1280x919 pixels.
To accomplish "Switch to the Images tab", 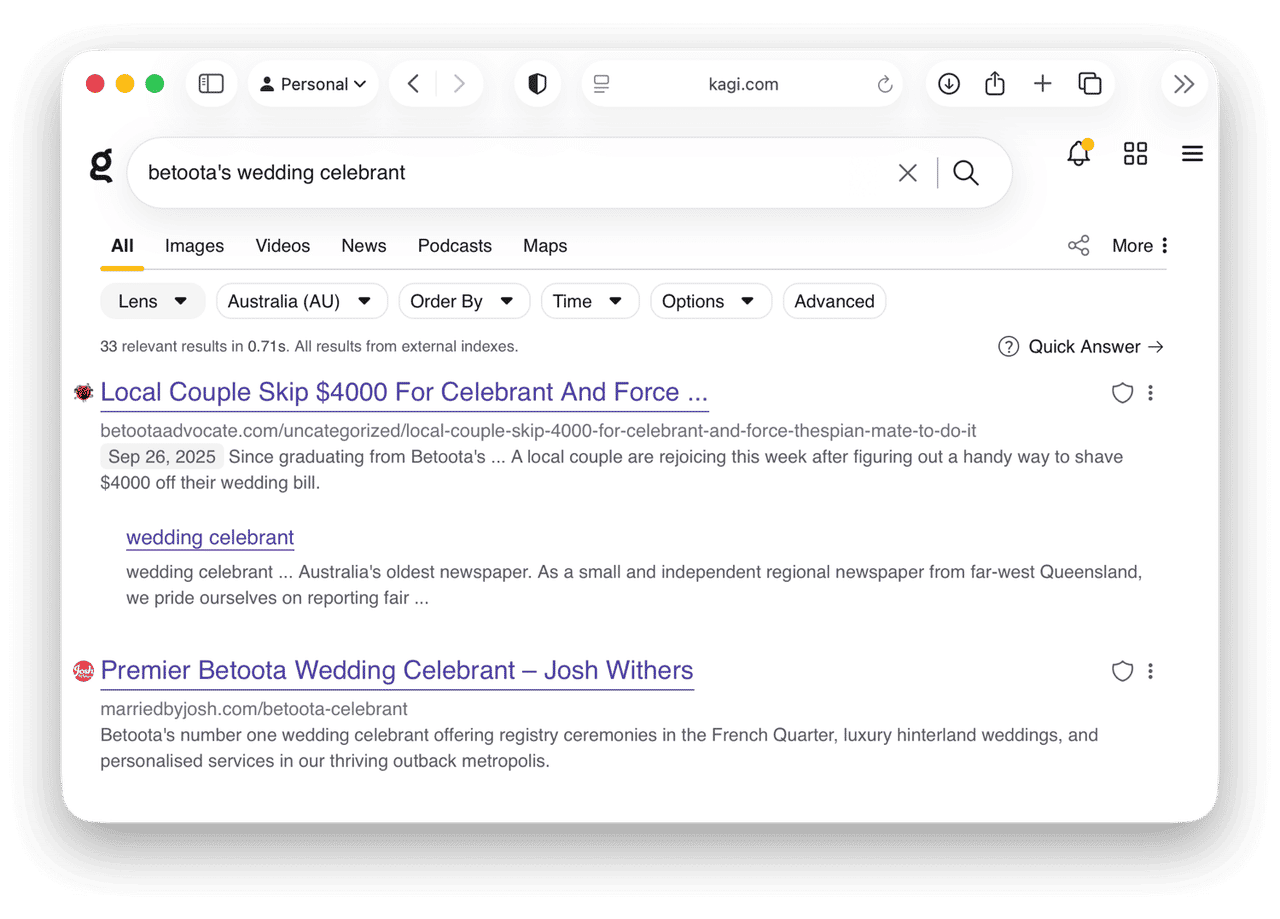I will tap(194, 246).
